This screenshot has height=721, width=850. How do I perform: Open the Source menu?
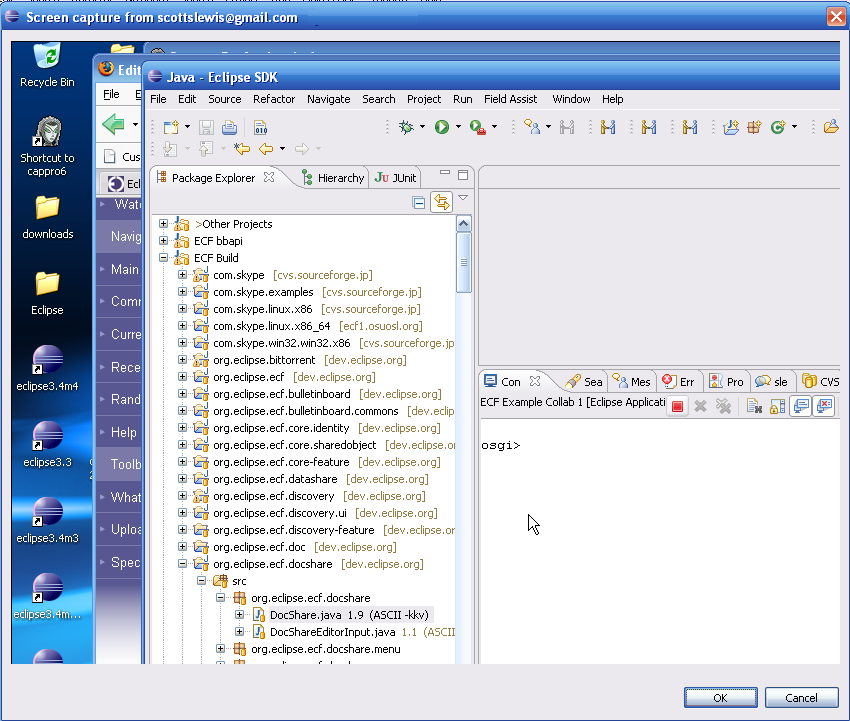[224, 99]
